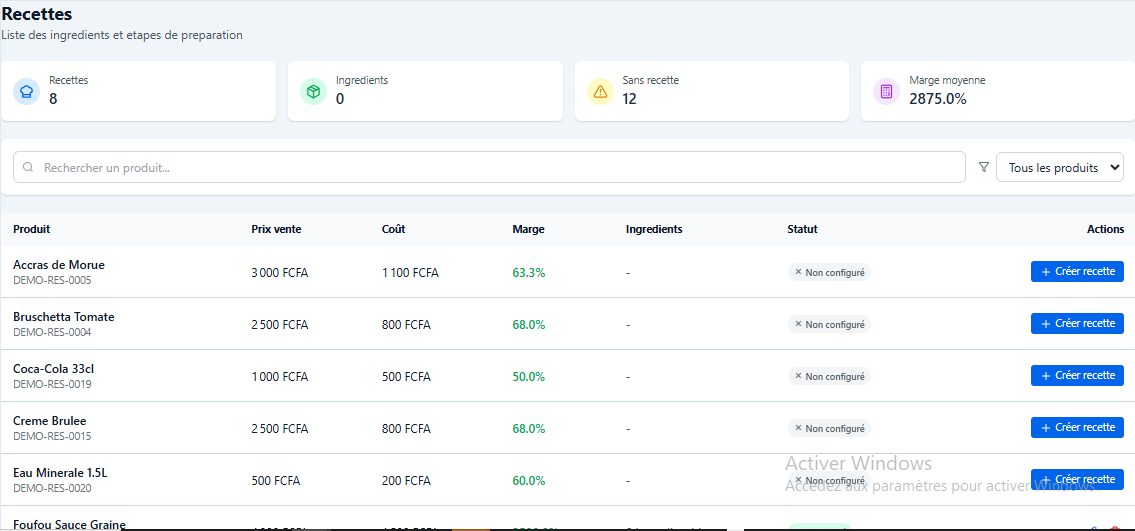Click the Non configuré badge for Creme Brulee

830,429
